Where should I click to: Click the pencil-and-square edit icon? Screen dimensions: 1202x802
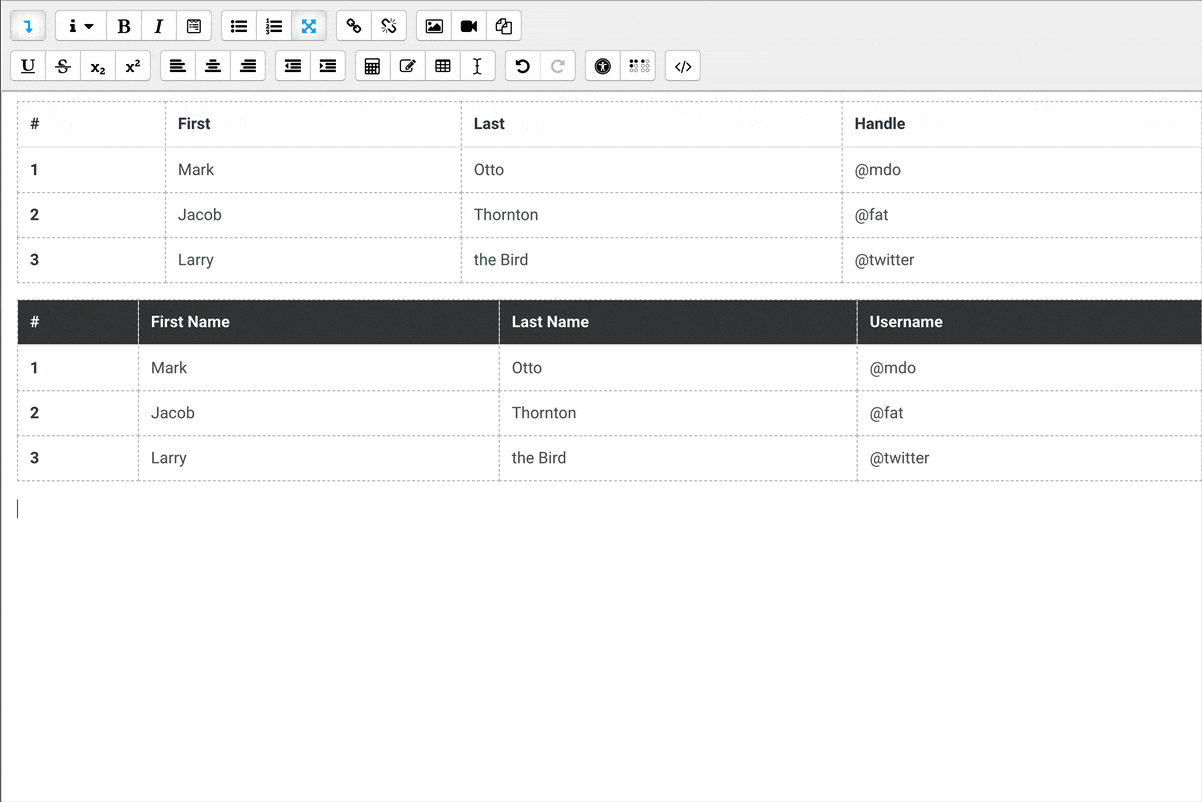point(408,66)
